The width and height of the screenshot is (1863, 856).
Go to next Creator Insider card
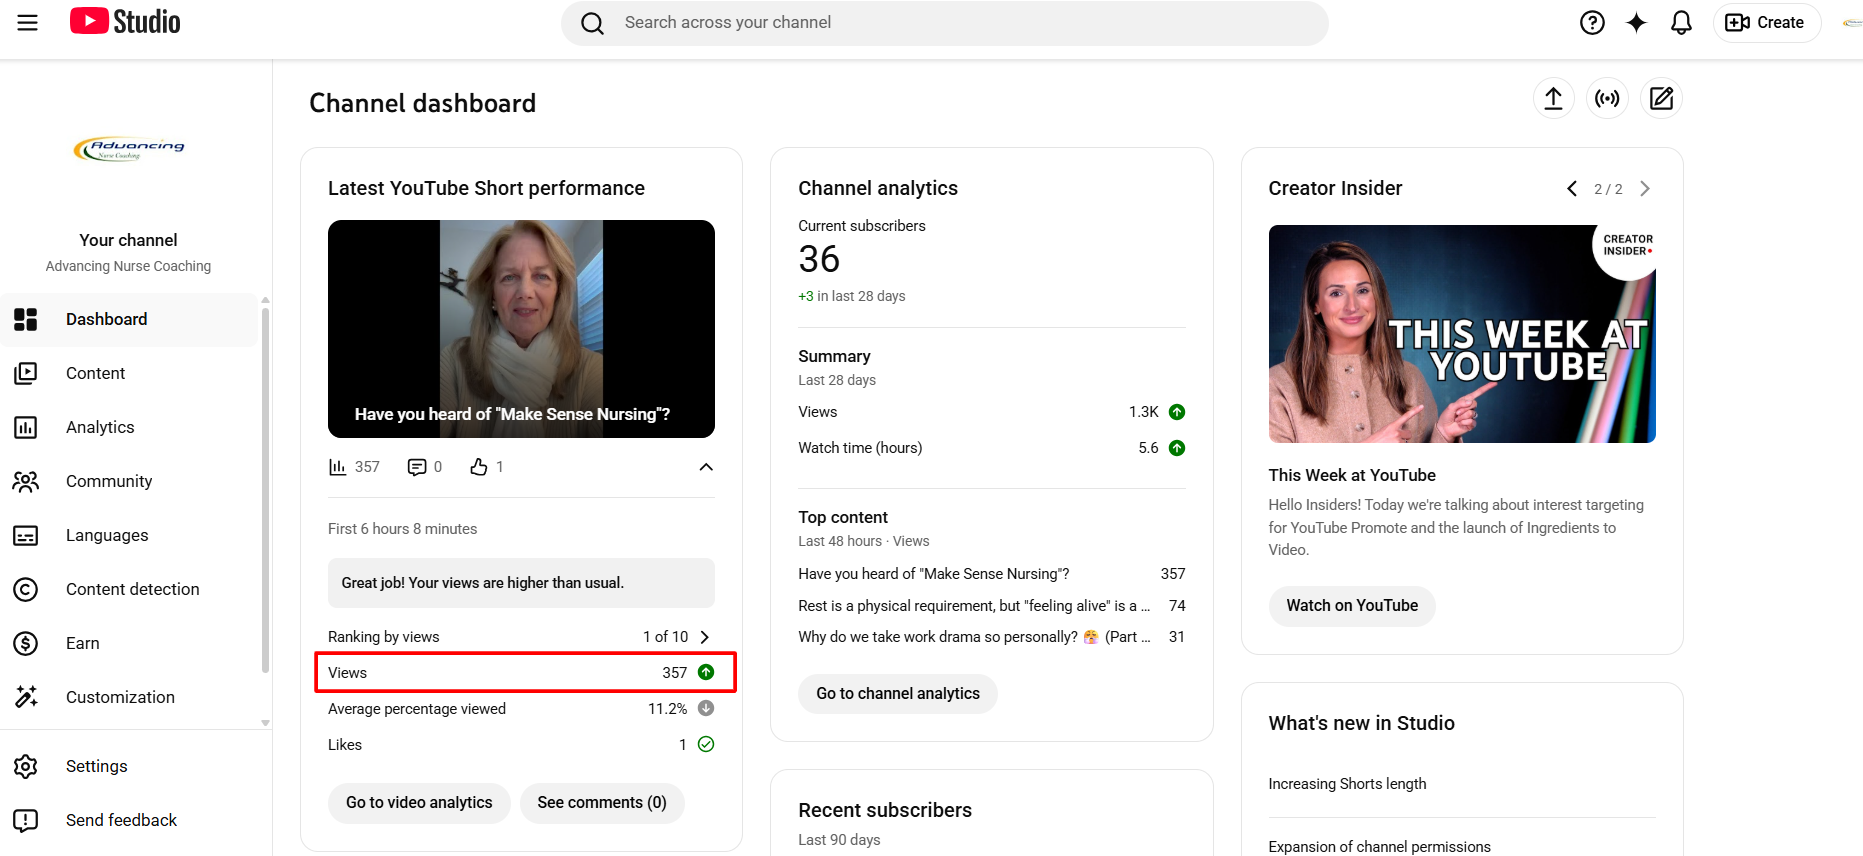pyautogui.click(x=1645, y=189)
